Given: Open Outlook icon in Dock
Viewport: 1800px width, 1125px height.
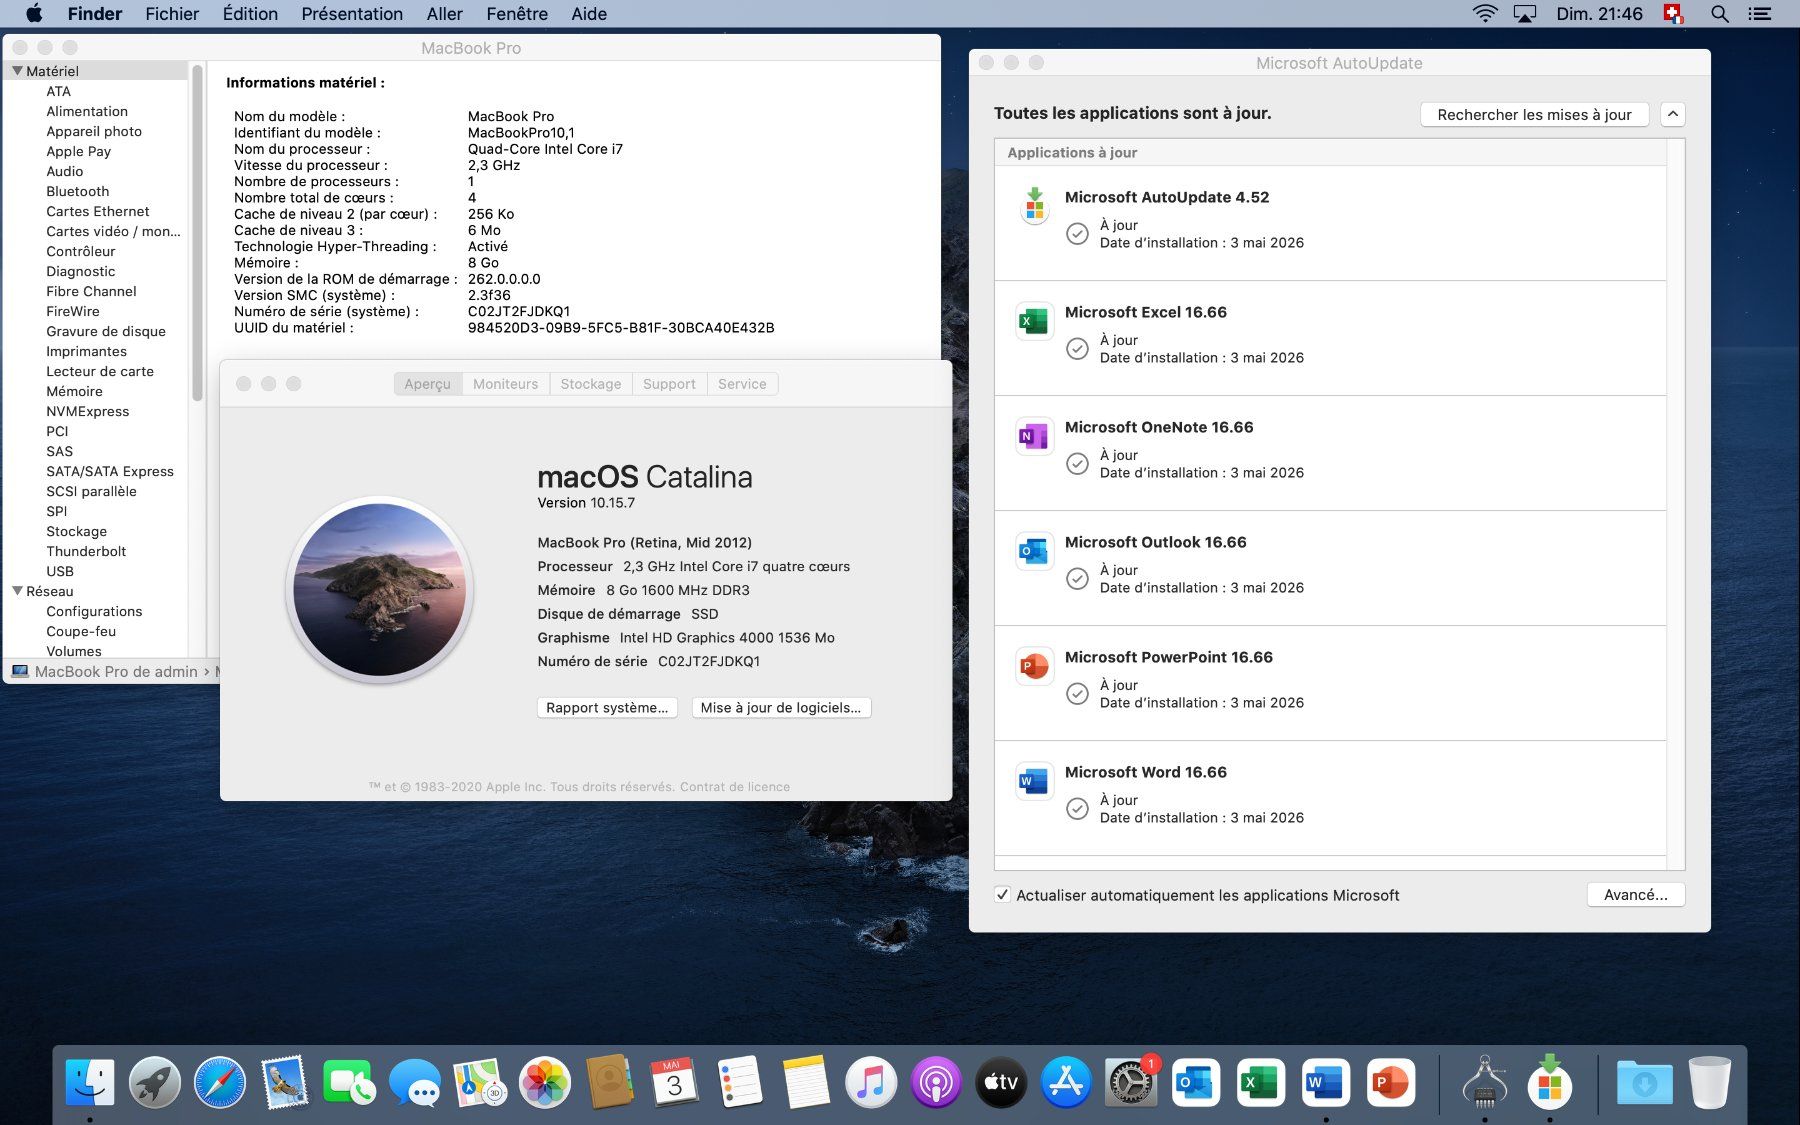Looking at the screenshot, I should (x=1196, y=1082).
